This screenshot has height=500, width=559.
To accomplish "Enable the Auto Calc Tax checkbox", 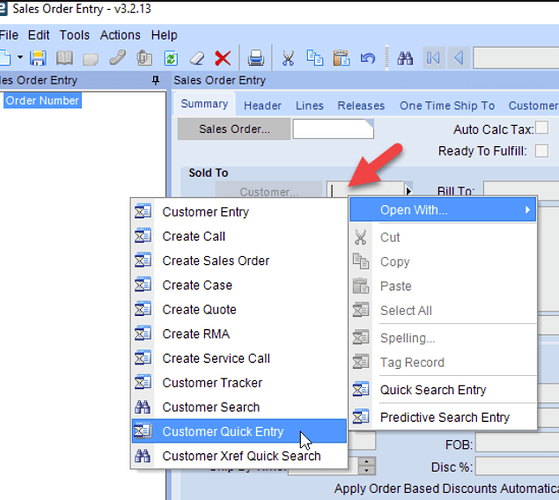I will [x=542, y=128].
